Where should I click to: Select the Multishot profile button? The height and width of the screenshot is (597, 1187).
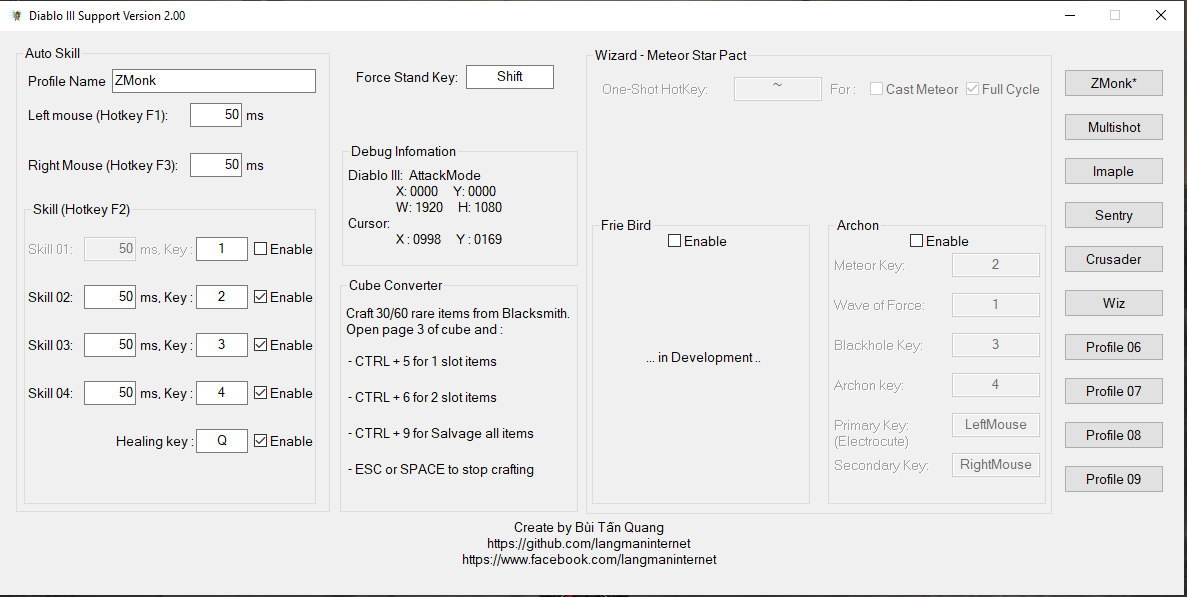pos(1114,127)
